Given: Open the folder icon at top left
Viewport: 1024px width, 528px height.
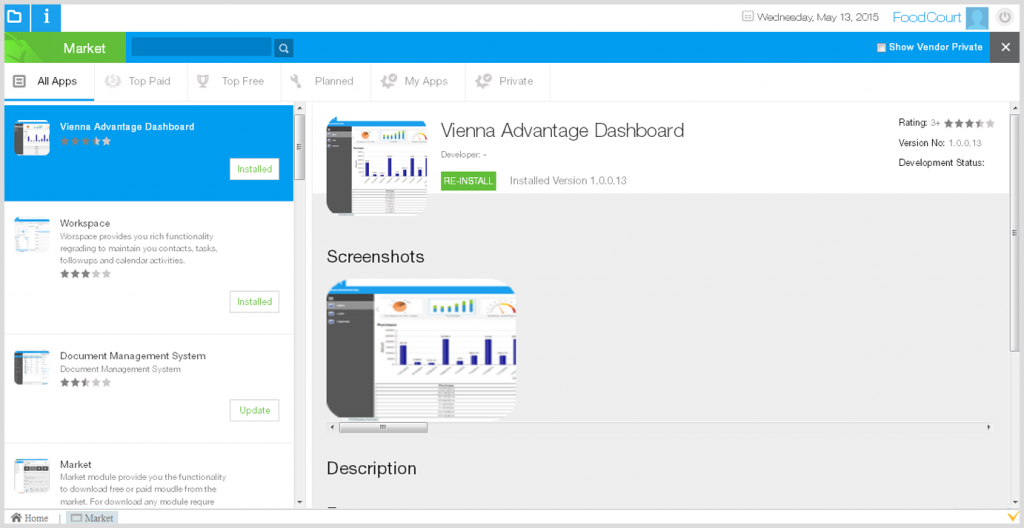Looking at the screenshot, I should 16,16.
